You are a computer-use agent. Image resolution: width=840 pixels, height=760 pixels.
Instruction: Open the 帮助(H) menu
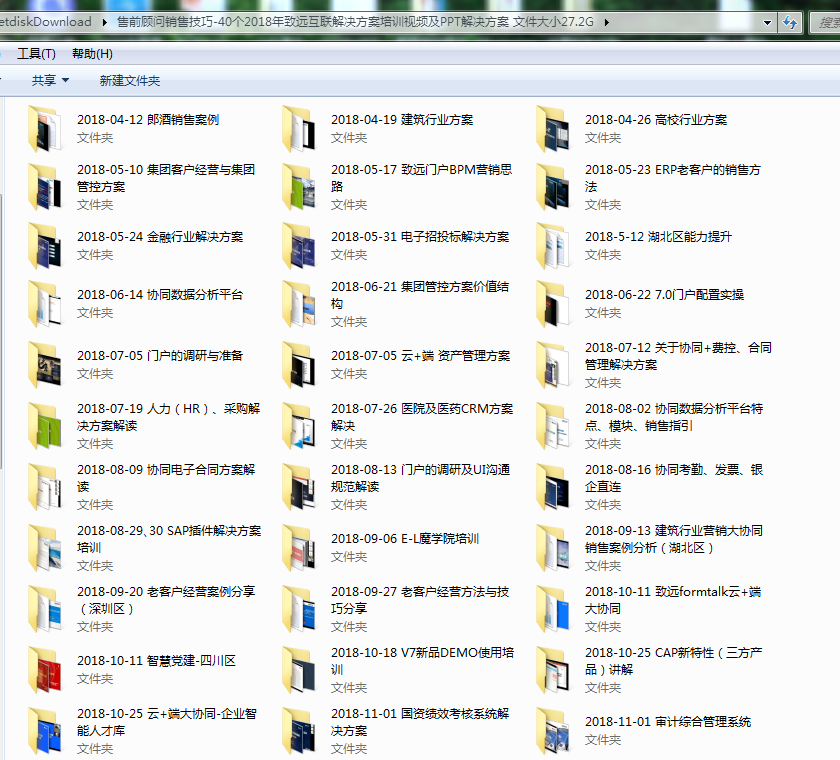click(x=92, y=53)
